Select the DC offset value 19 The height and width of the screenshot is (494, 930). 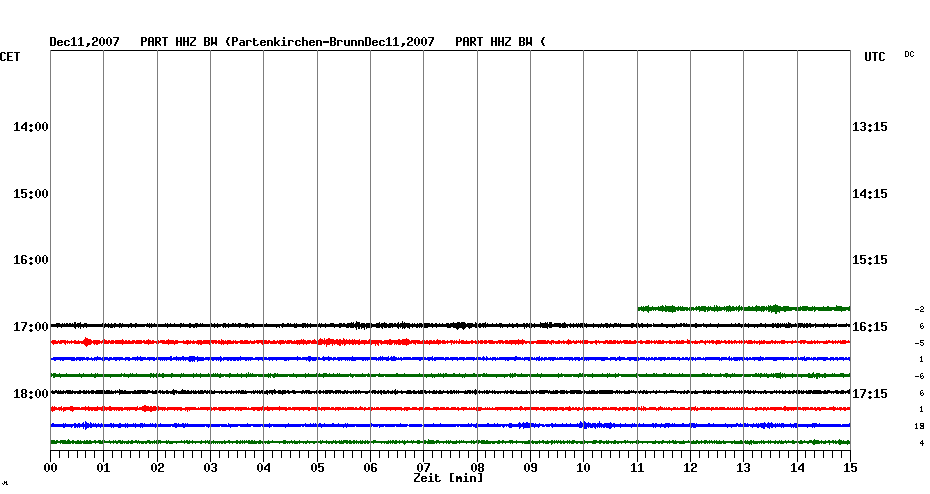click(x=919, y=426)
